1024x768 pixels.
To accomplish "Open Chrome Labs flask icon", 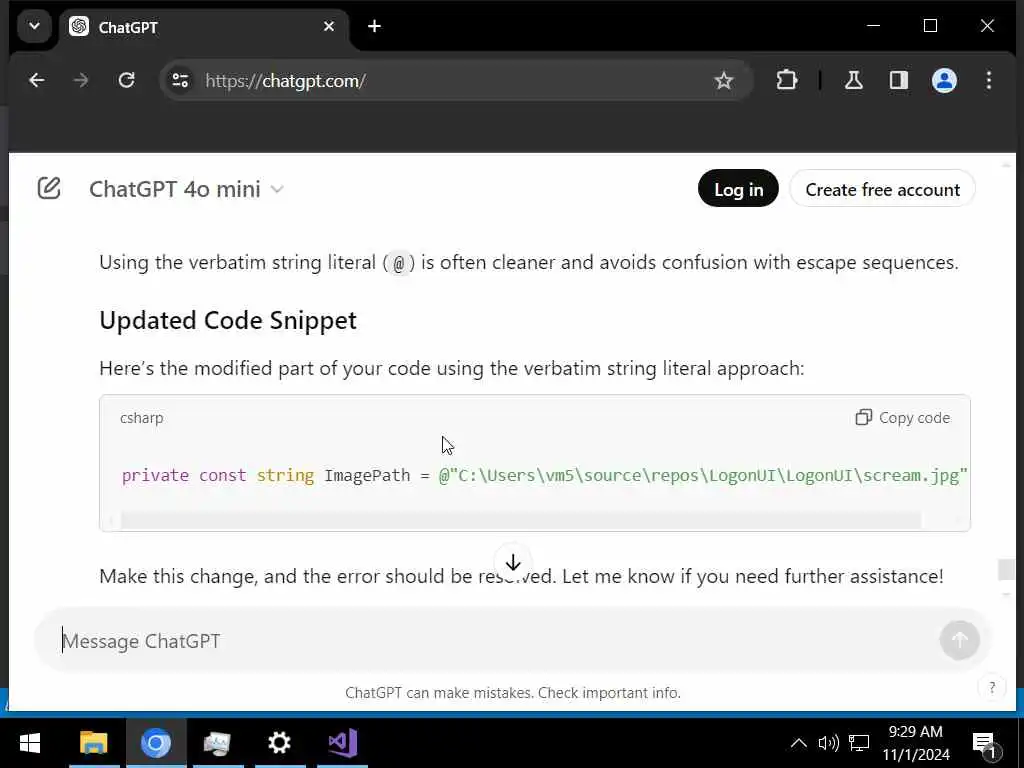I will pos(854,80).
